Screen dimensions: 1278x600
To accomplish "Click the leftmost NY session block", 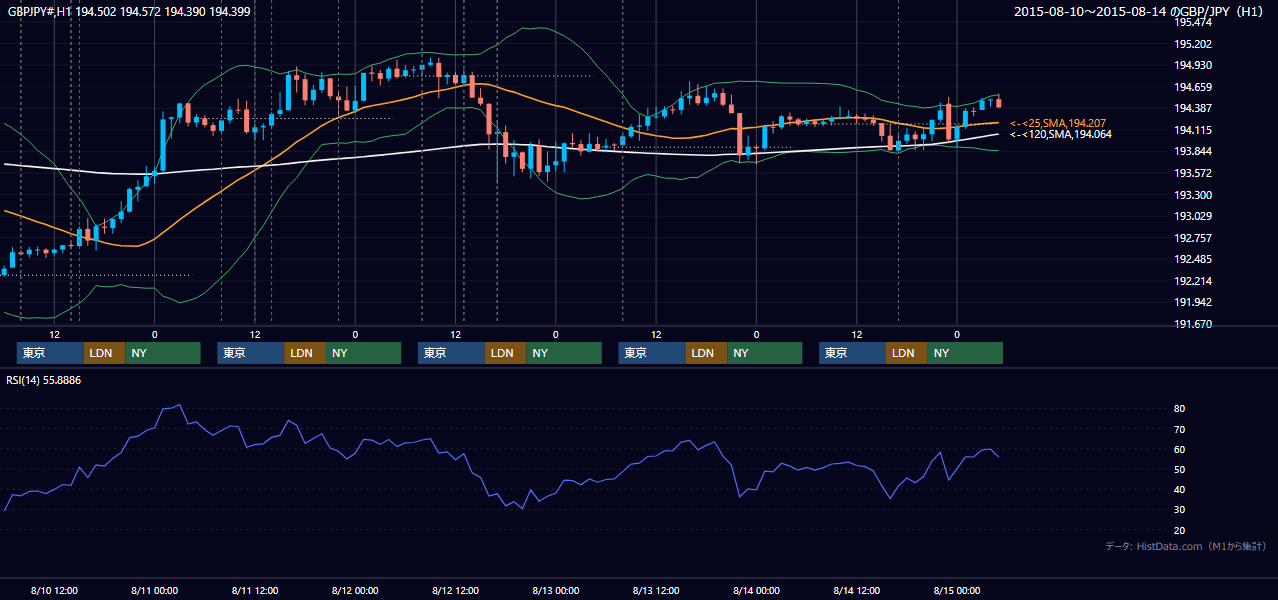I will [x=162, y=353].
